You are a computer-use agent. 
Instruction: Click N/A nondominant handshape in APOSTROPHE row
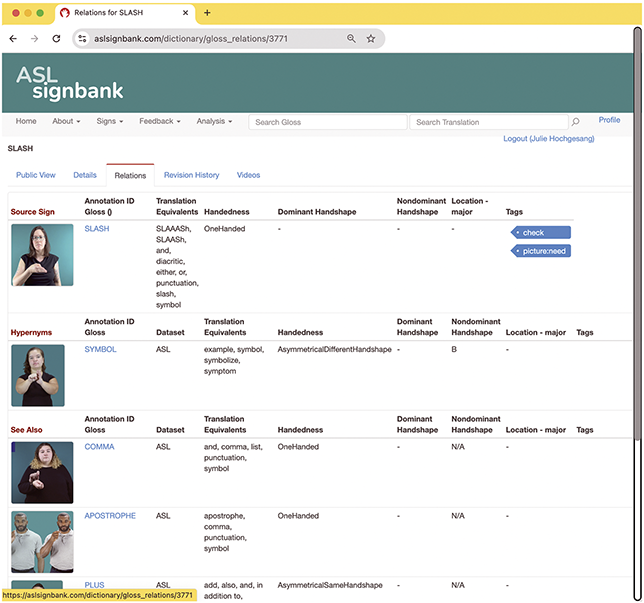458,516
